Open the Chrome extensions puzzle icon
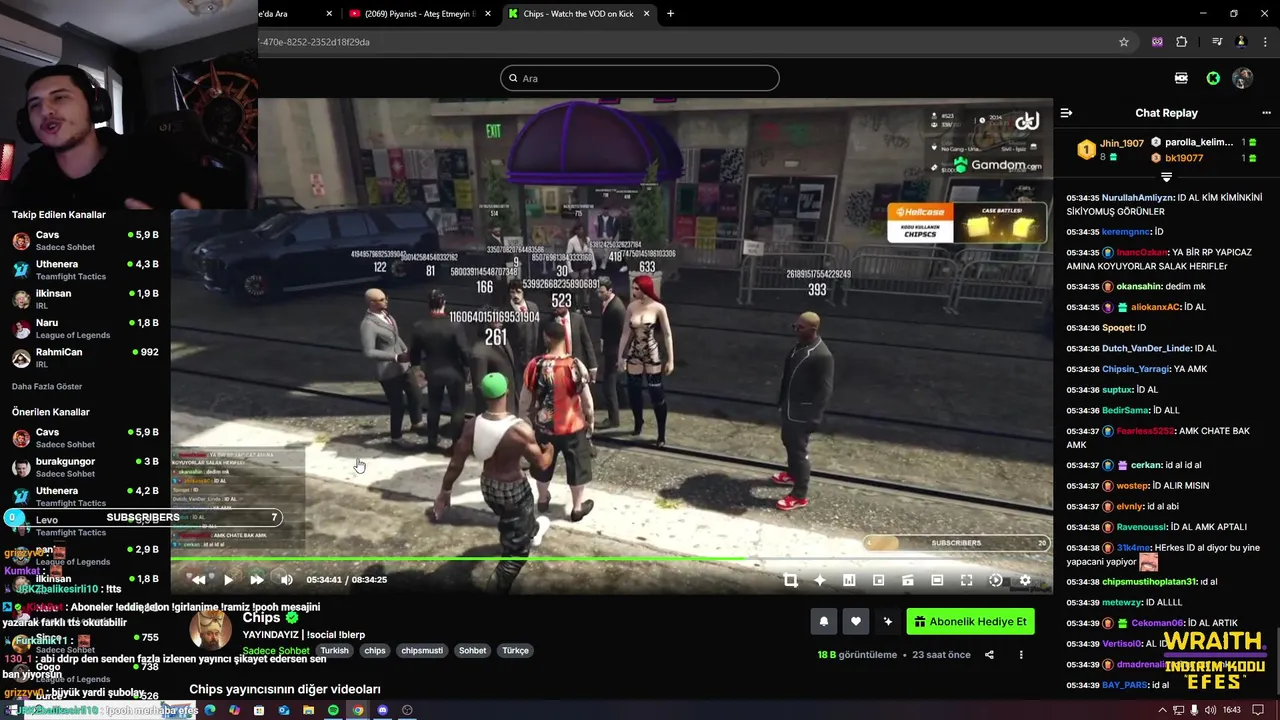1280x720 pixels. (x=1182, y=42)
